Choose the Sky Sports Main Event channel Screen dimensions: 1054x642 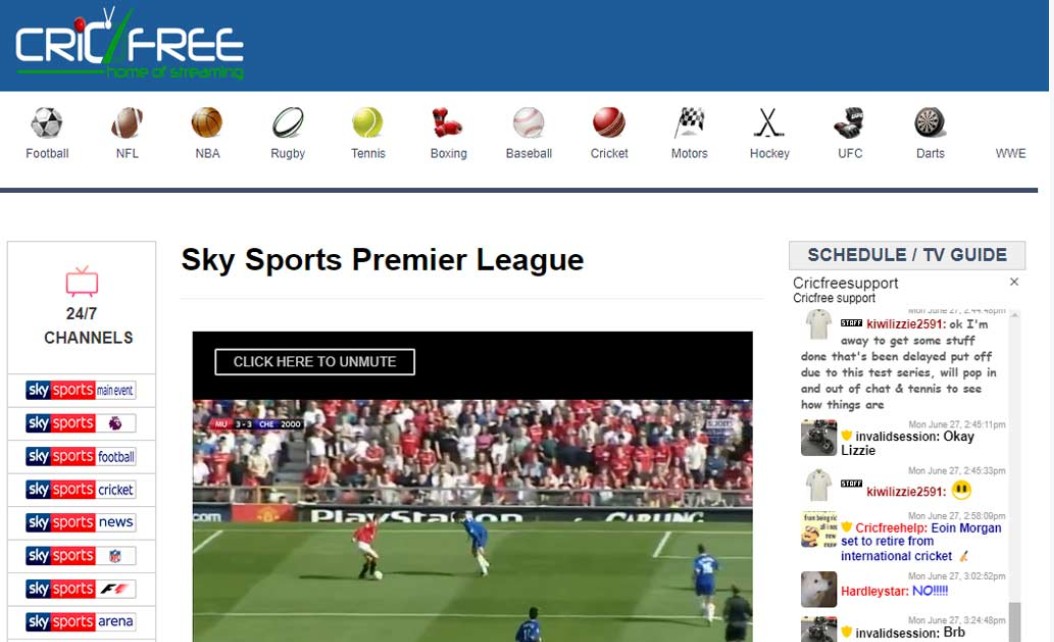(x=81, y=390)
